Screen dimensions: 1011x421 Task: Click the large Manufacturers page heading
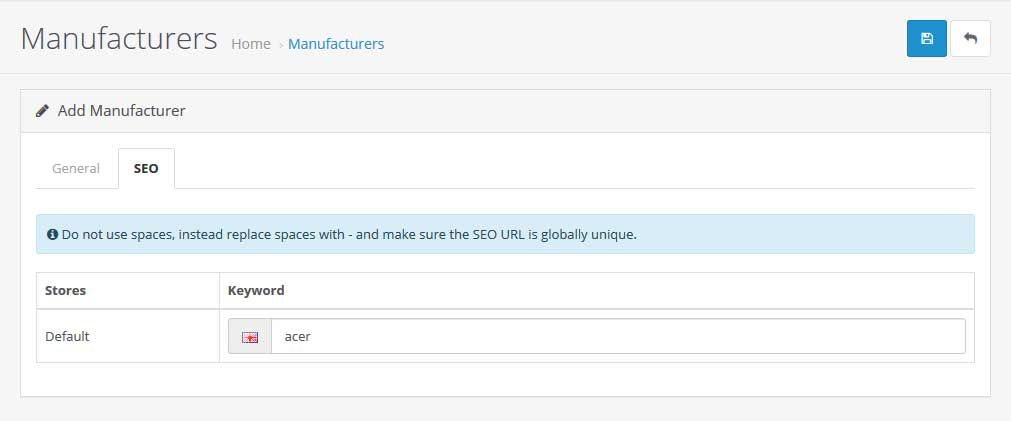coord(119,39)
